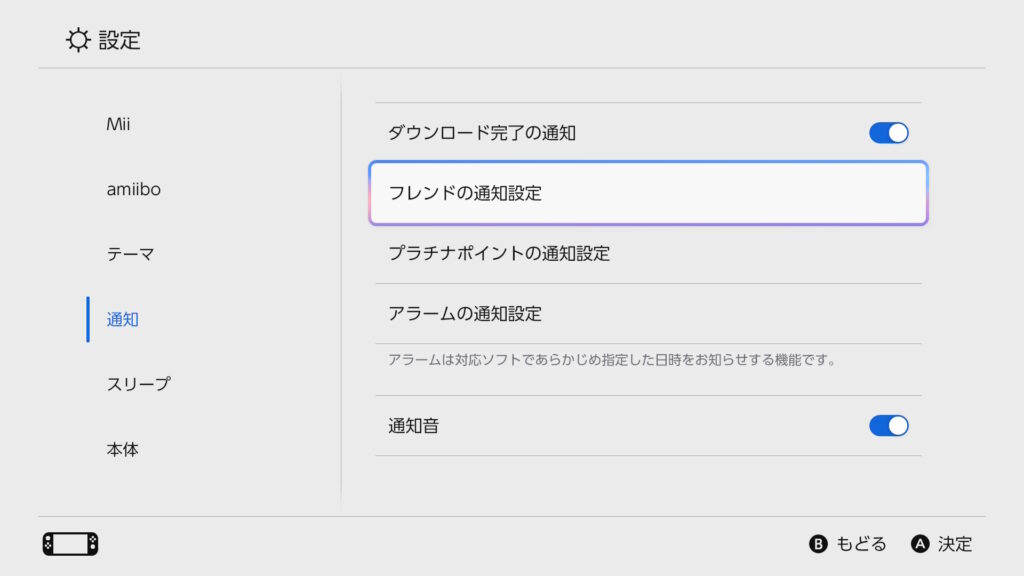The height and width of the screenshot is (576, 1024).
Task: Click the Switch console icon
Action: tap(71, 544)
